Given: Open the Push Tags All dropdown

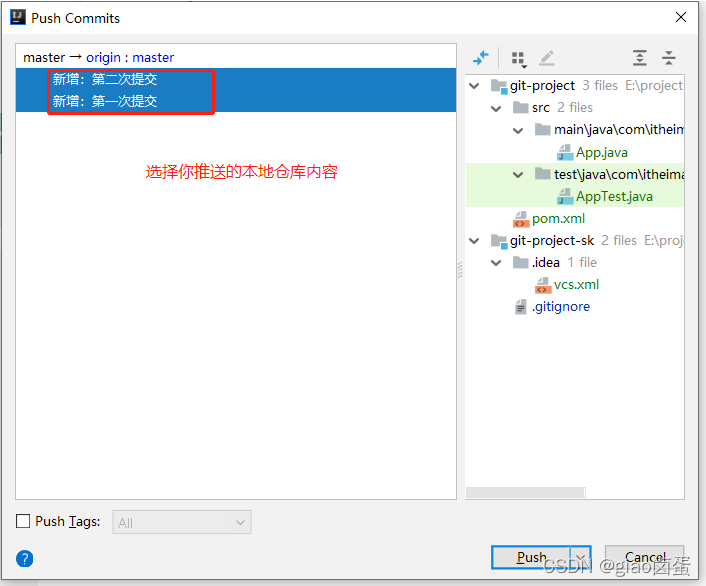Looking at the screenshot, I should tap(182, 522).
